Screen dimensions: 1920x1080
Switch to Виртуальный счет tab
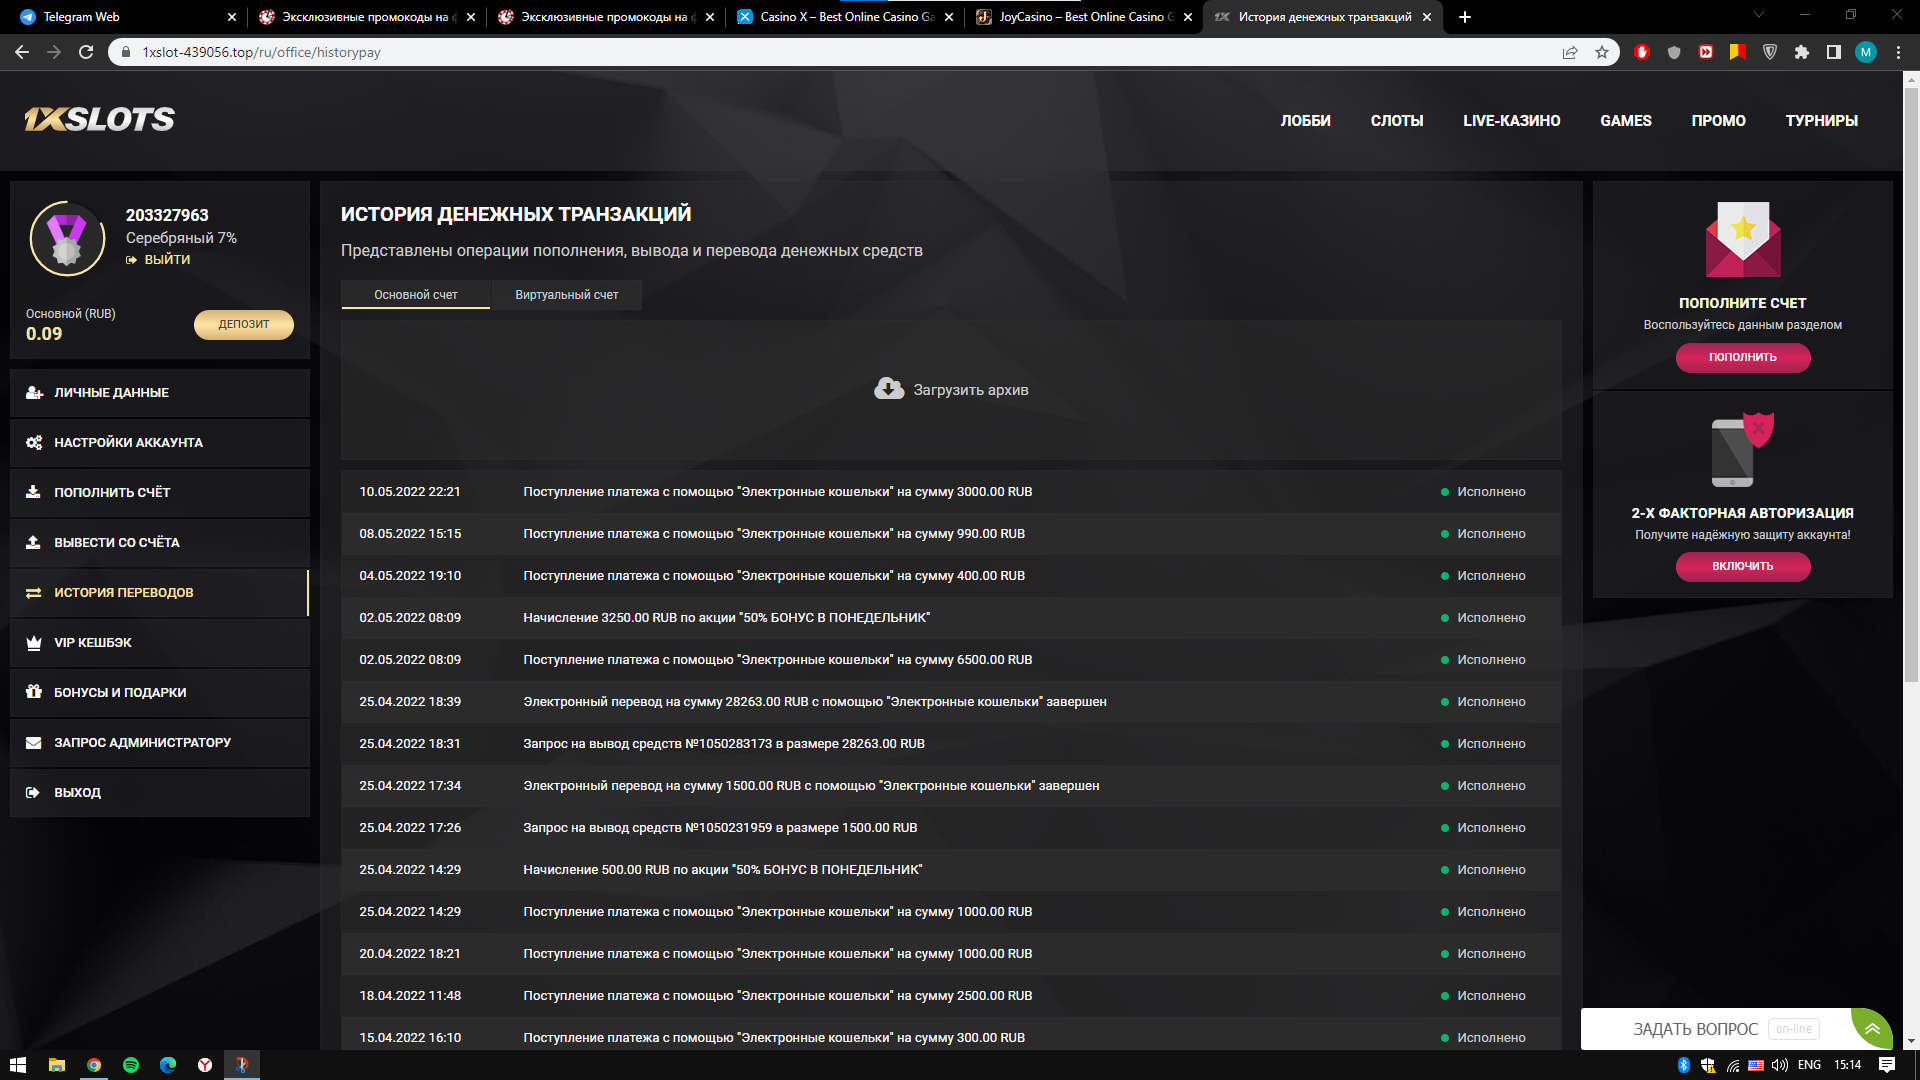click(566, 295)
